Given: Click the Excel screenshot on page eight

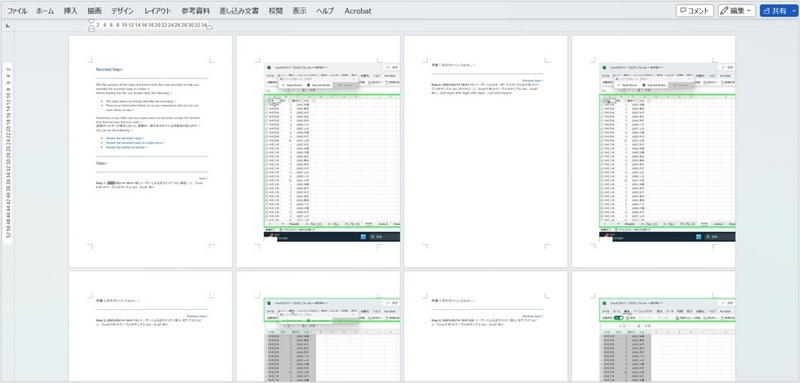Looking at the screenshot, I should tap(667, 340).
